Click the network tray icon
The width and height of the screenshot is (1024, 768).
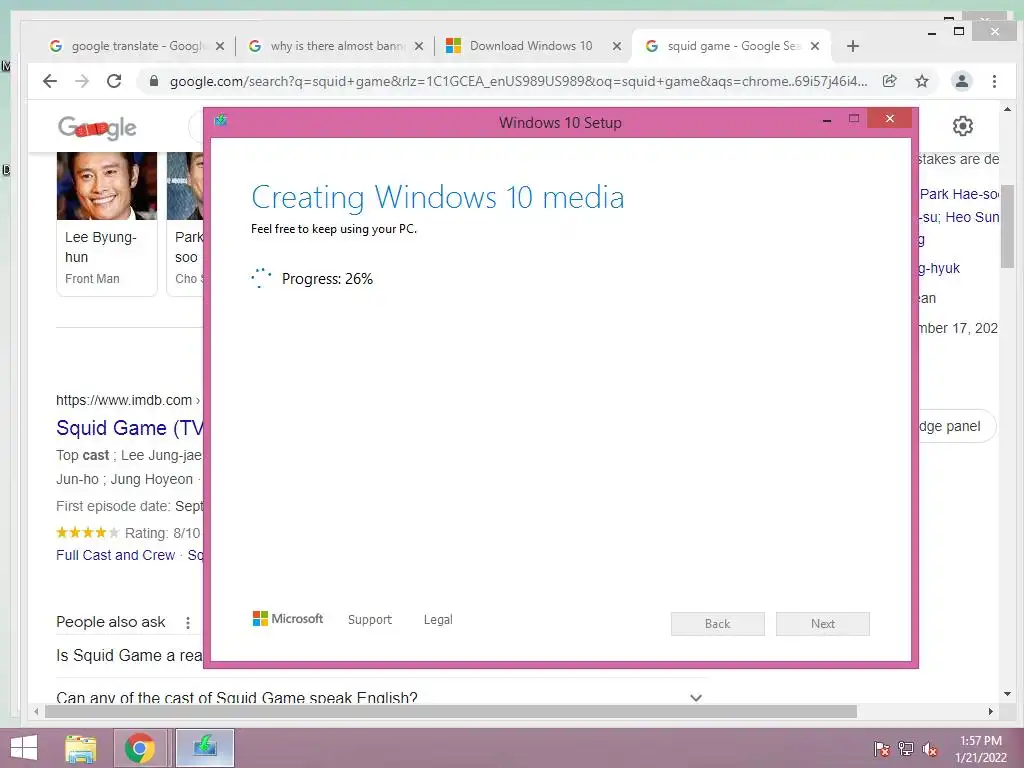(906, 749)
